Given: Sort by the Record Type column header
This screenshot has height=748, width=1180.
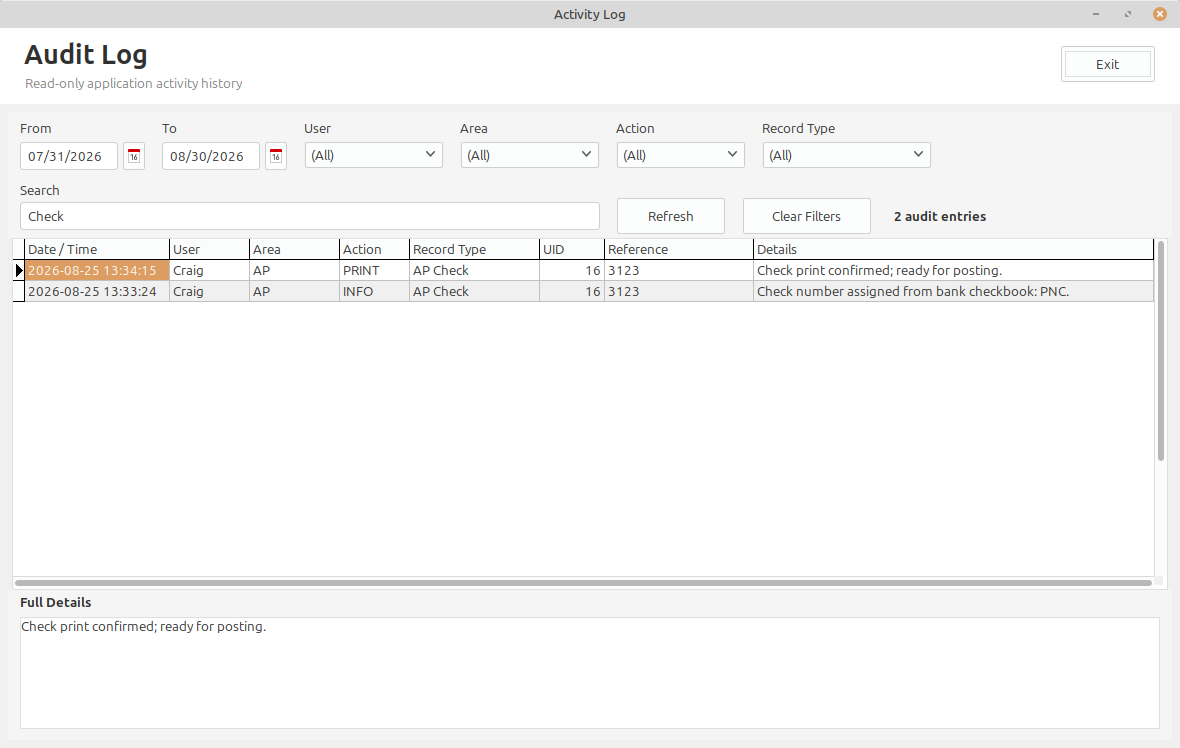Looking at the screenshot, I should pos(474,249).
